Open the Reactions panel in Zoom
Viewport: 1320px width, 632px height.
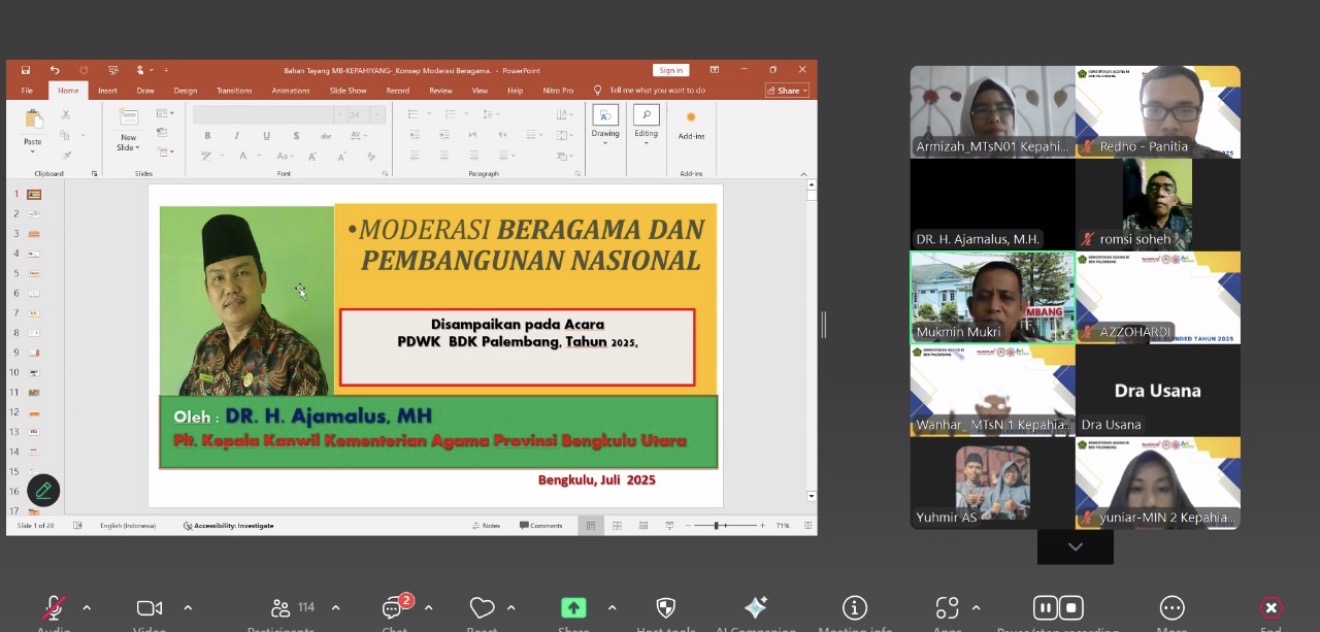point(483,607)
